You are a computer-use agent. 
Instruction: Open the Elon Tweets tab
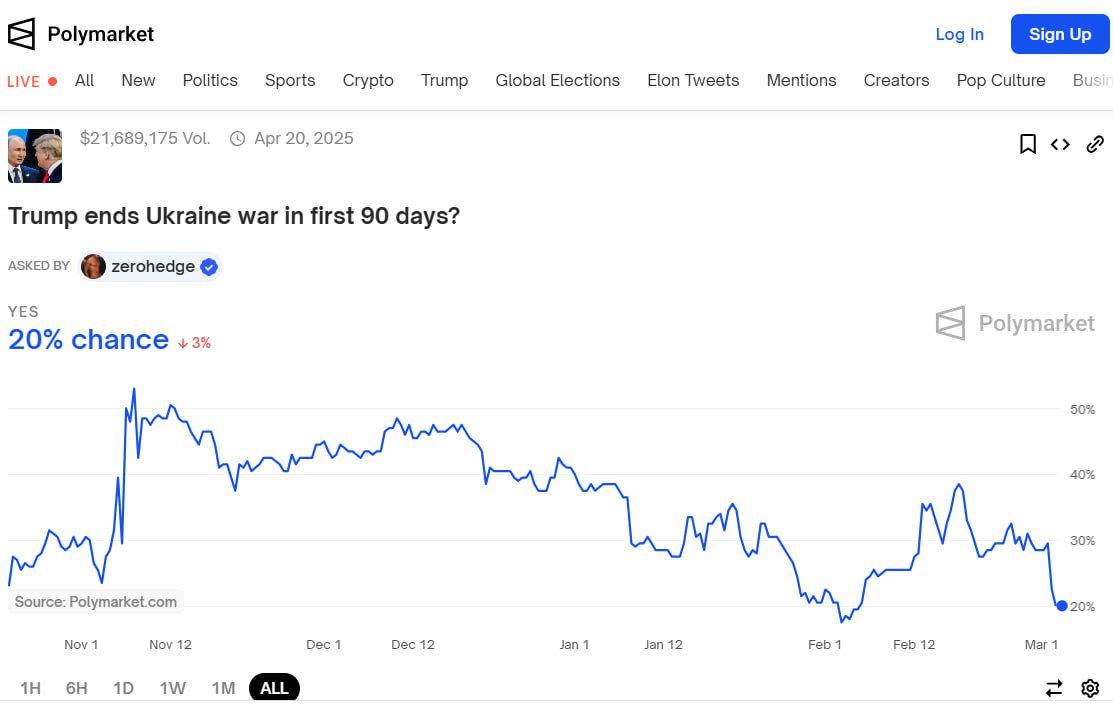[x=693, y=80]
